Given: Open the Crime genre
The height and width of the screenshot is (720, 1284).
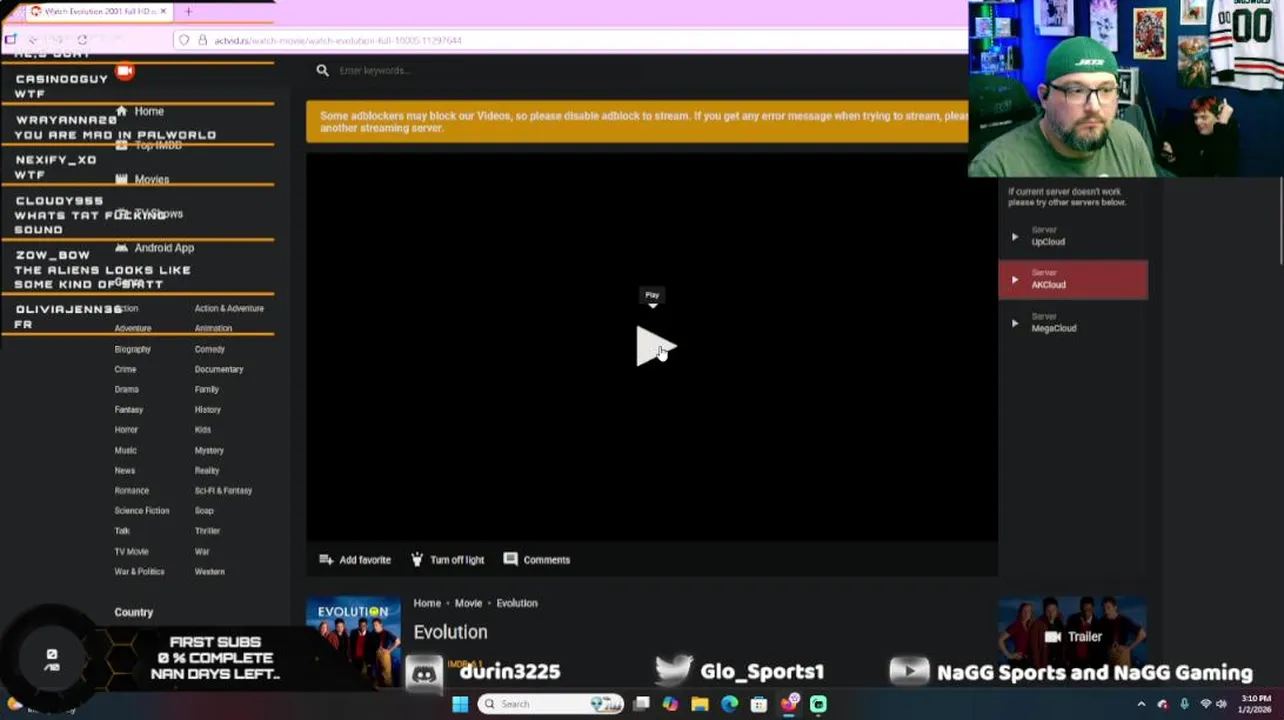Looking at the screenshot, I should click(x=125, y=369).
